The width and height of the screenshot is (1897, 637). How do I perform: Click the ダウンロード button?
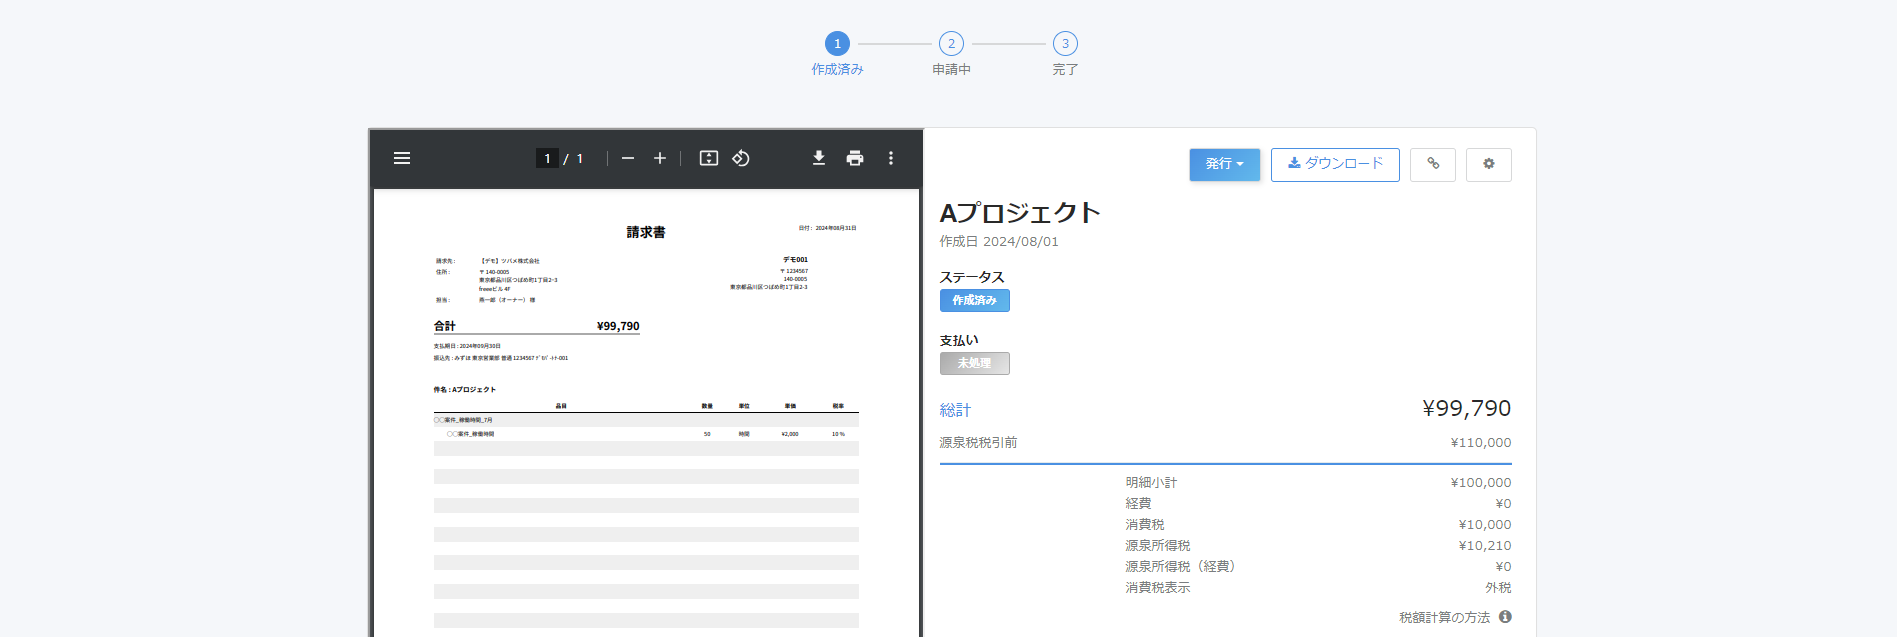click(x=1335, y=165)
